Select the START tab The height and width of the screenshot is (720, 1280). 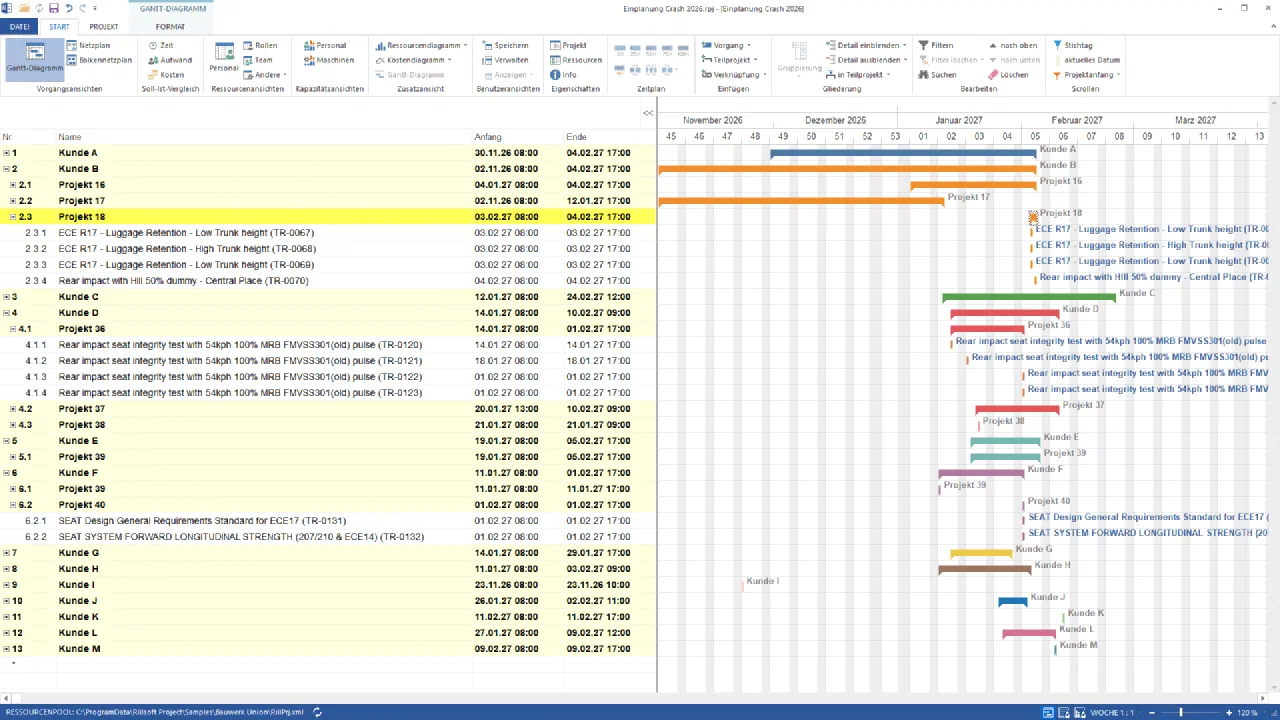click(x=60, y=27)
